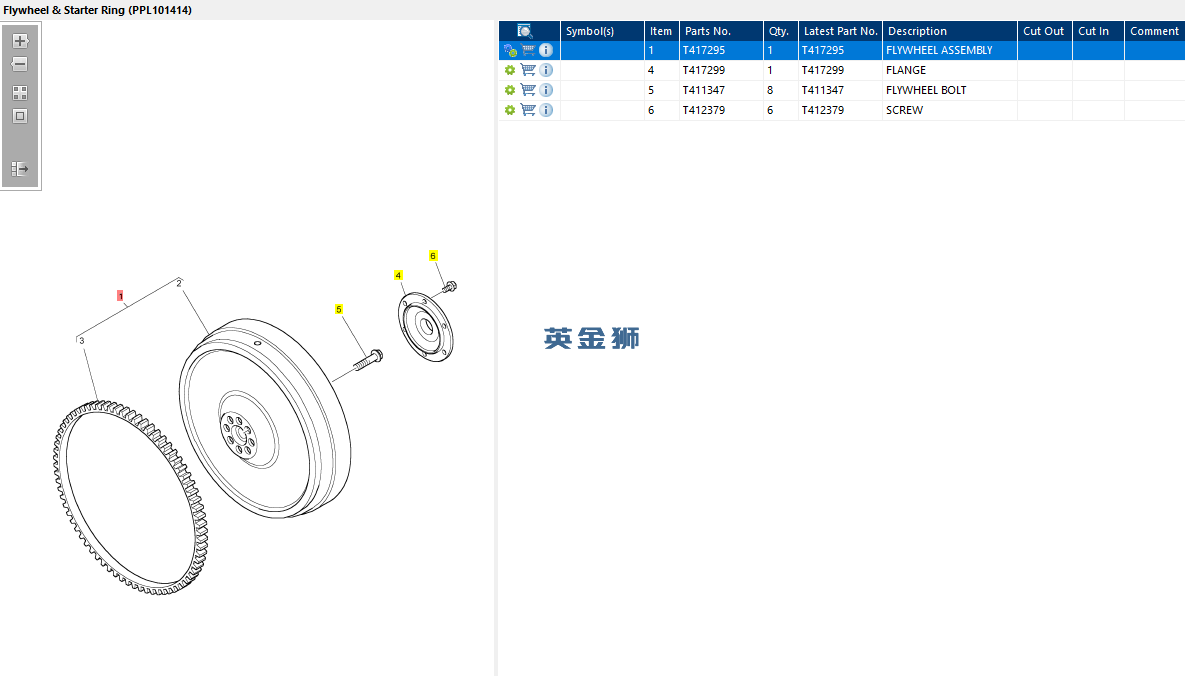Screen dimensions: 1185x676
Task: Click callout 2 label near flywheel
Action: point(179,284)
